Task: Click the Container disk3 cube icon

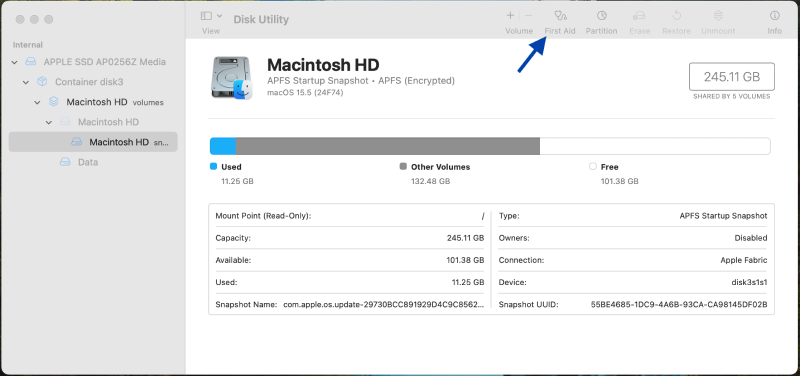Action: coord(42,82)
